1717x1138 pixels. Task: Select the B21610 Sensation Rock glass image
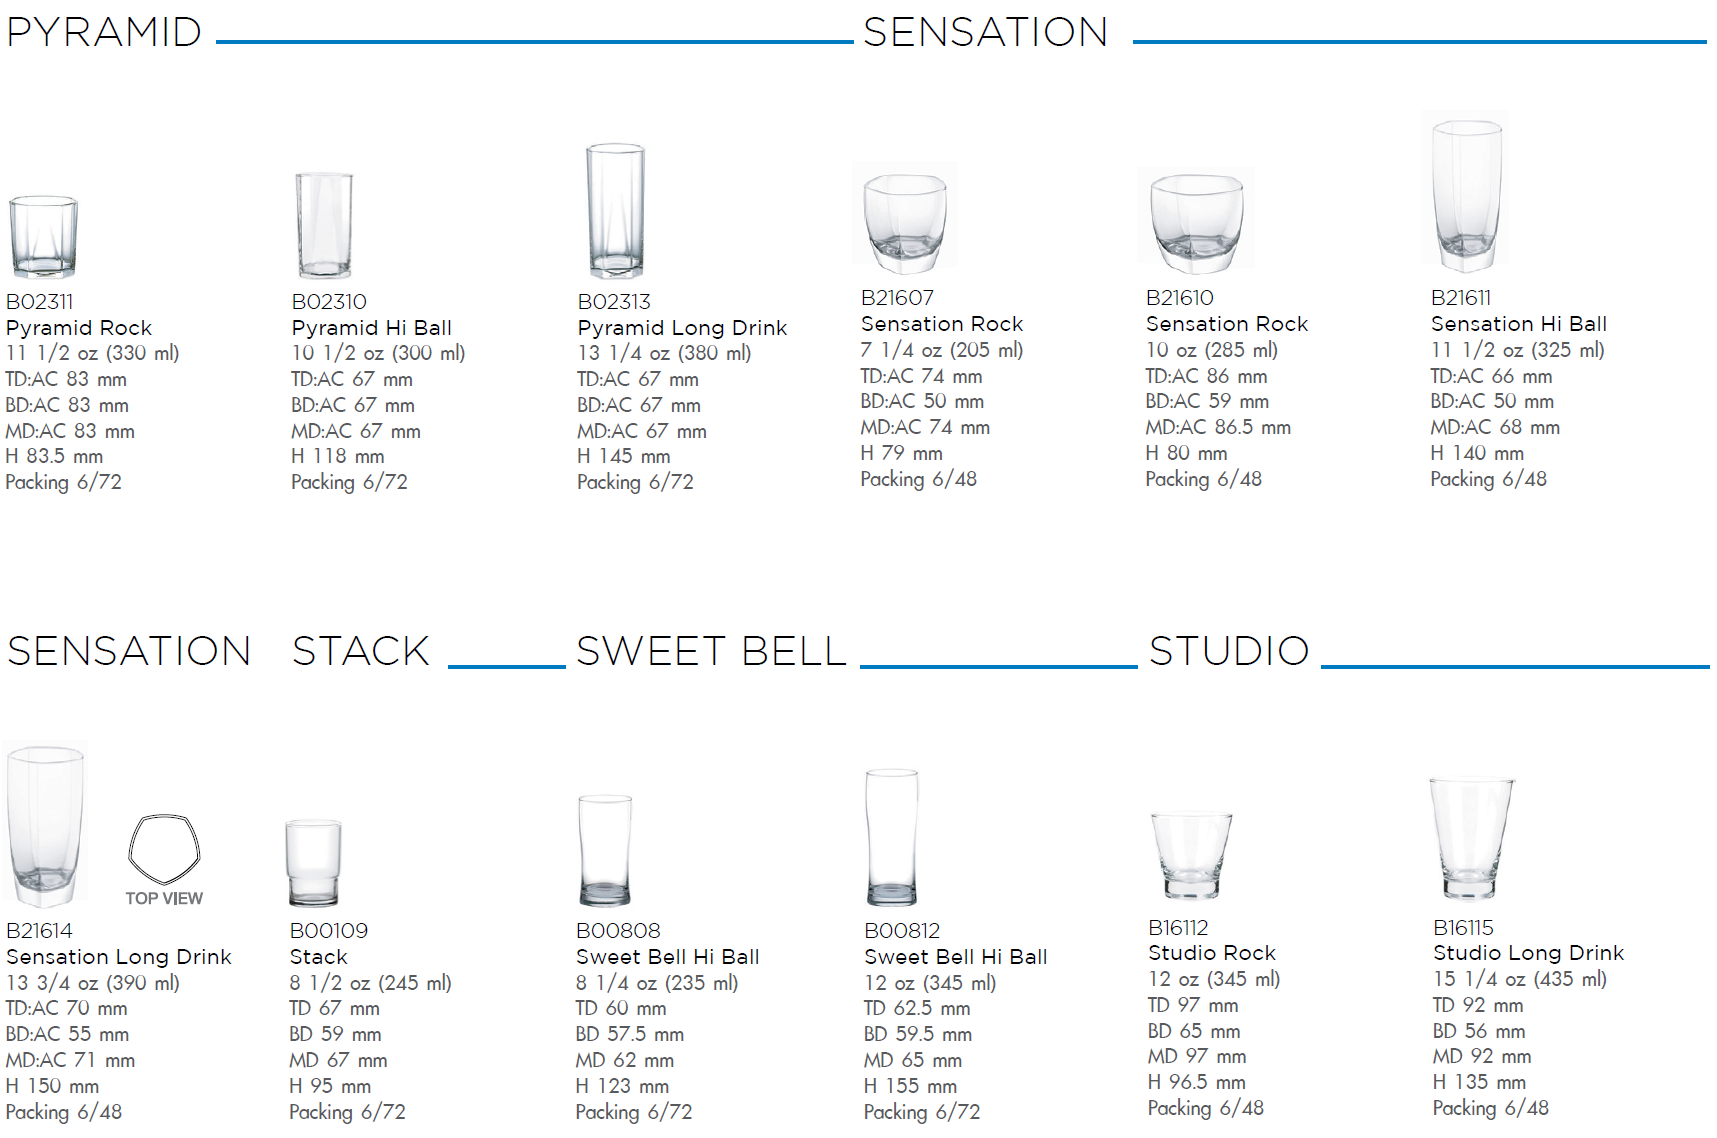pyautogui.click(x=1196, y=222)
